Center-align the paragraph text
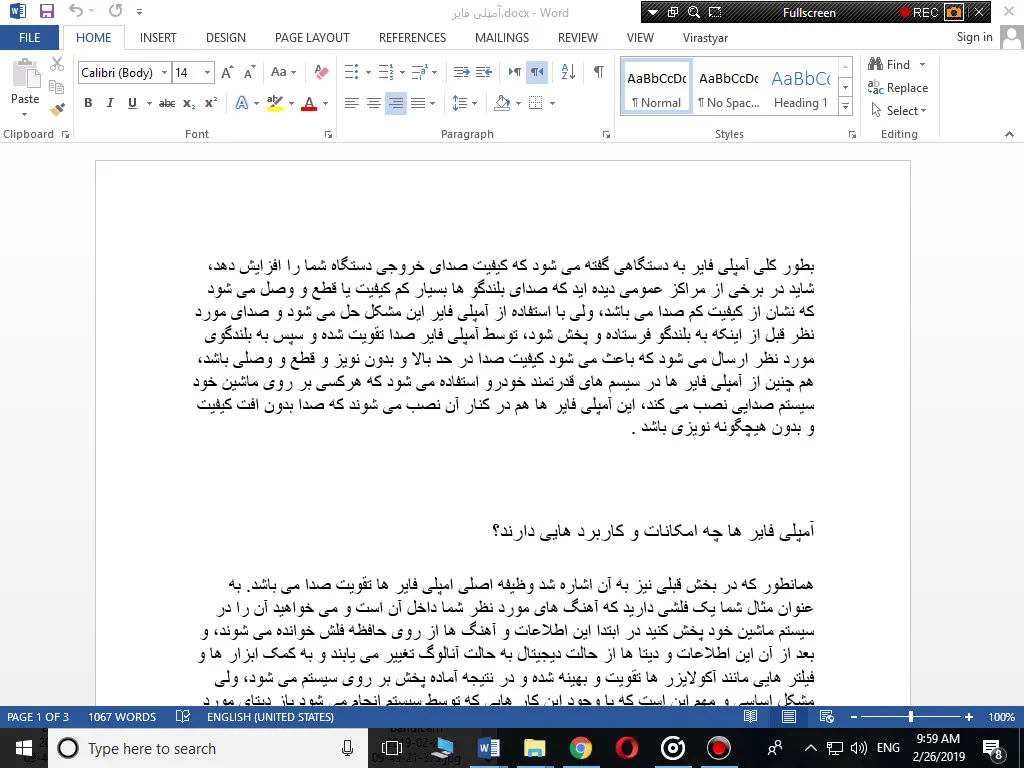This screenshot has width=1024, height=768. point(373,103)
